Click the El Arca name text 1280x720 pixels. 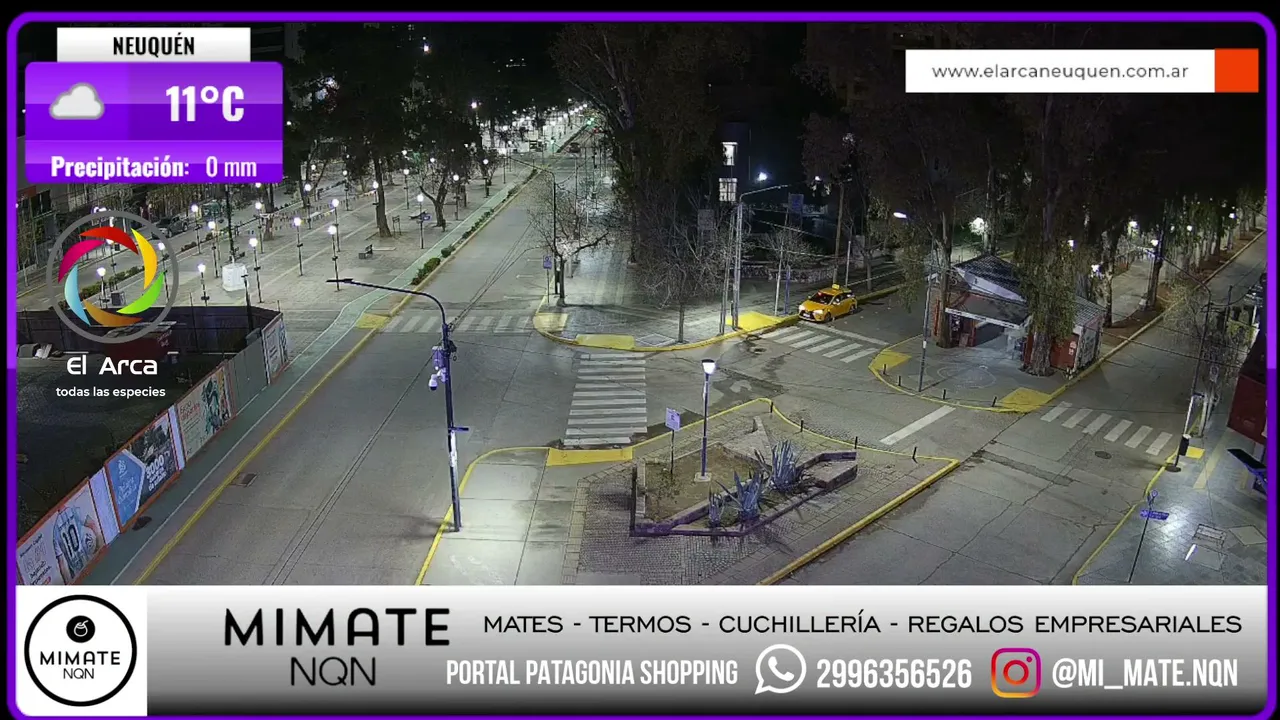[x=112, y=366]
